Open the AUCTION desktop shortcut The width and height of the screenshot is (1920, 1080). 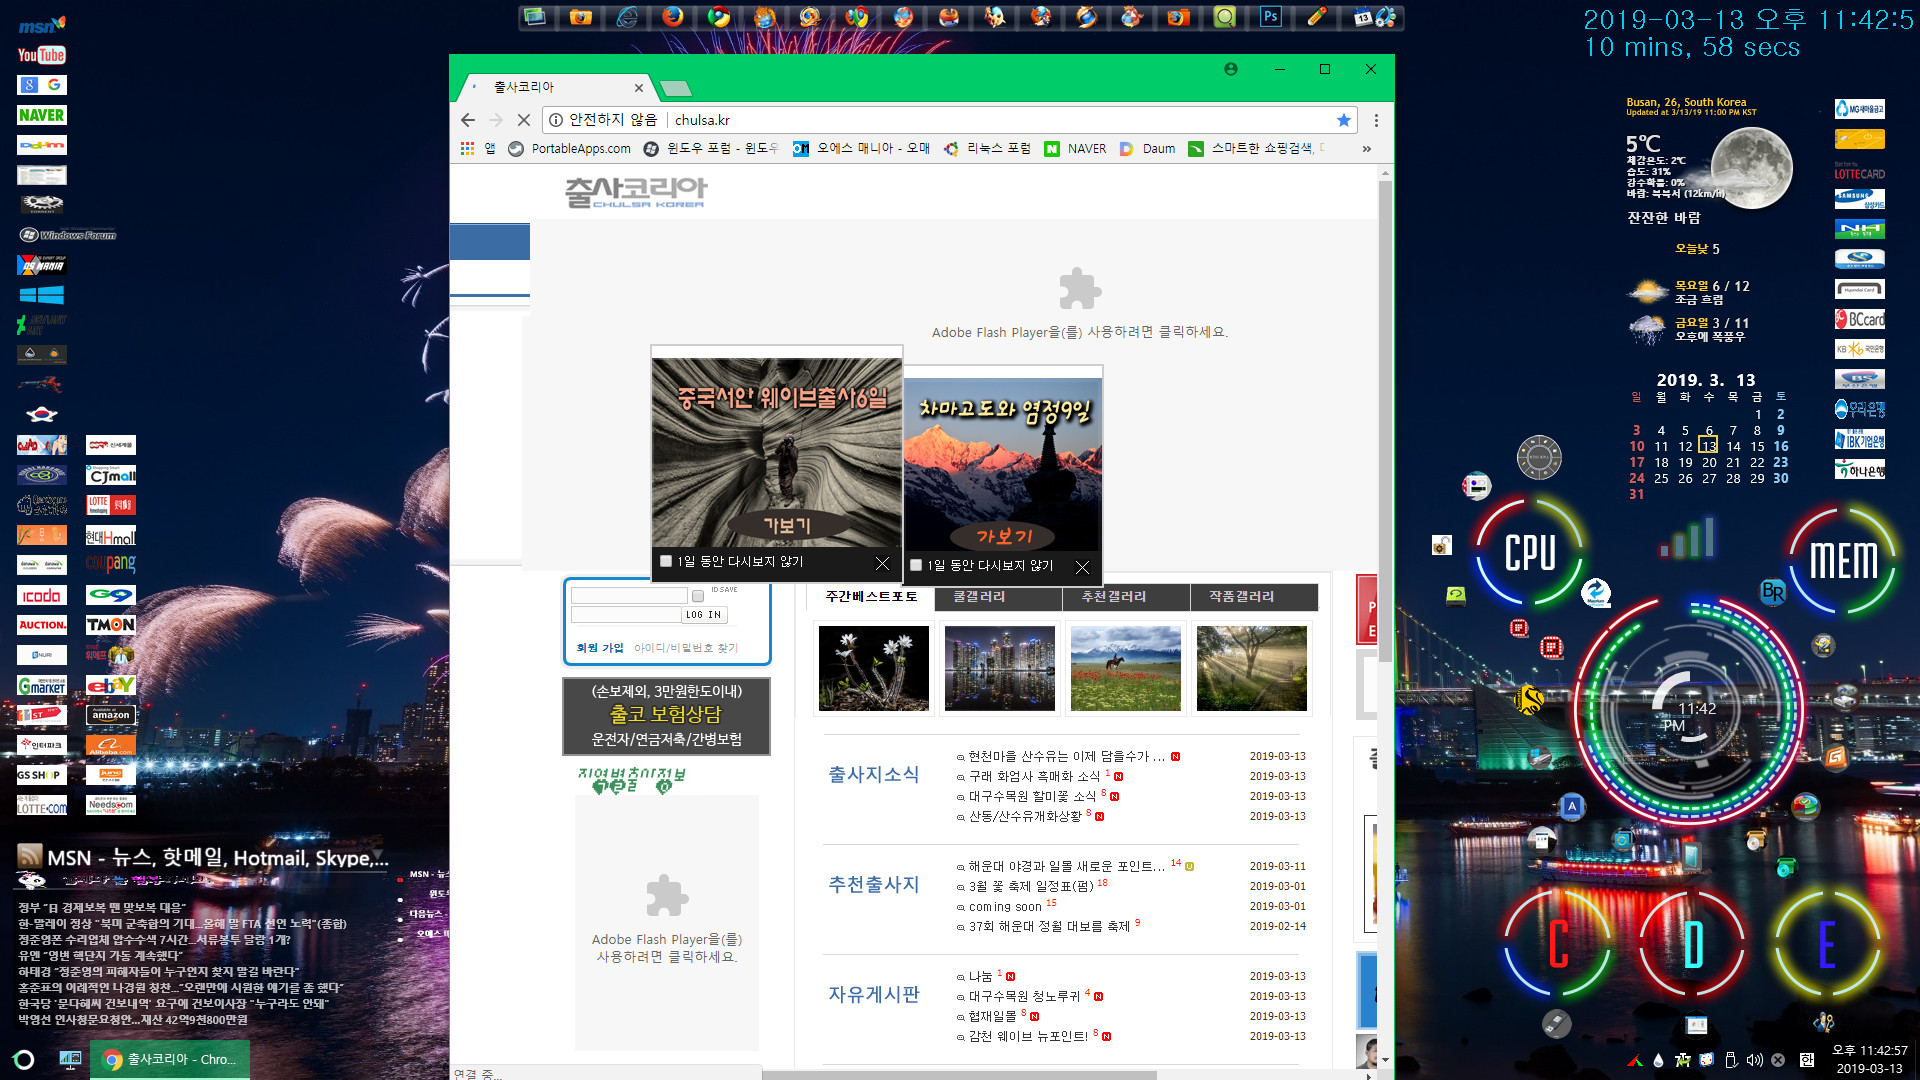[41, 625]
